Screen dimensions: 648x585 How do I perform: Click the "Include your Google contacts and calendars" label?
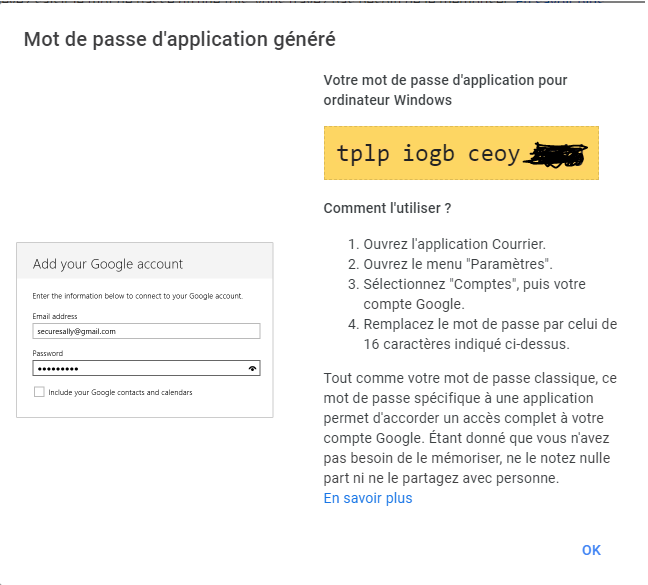tap(120, 392)
